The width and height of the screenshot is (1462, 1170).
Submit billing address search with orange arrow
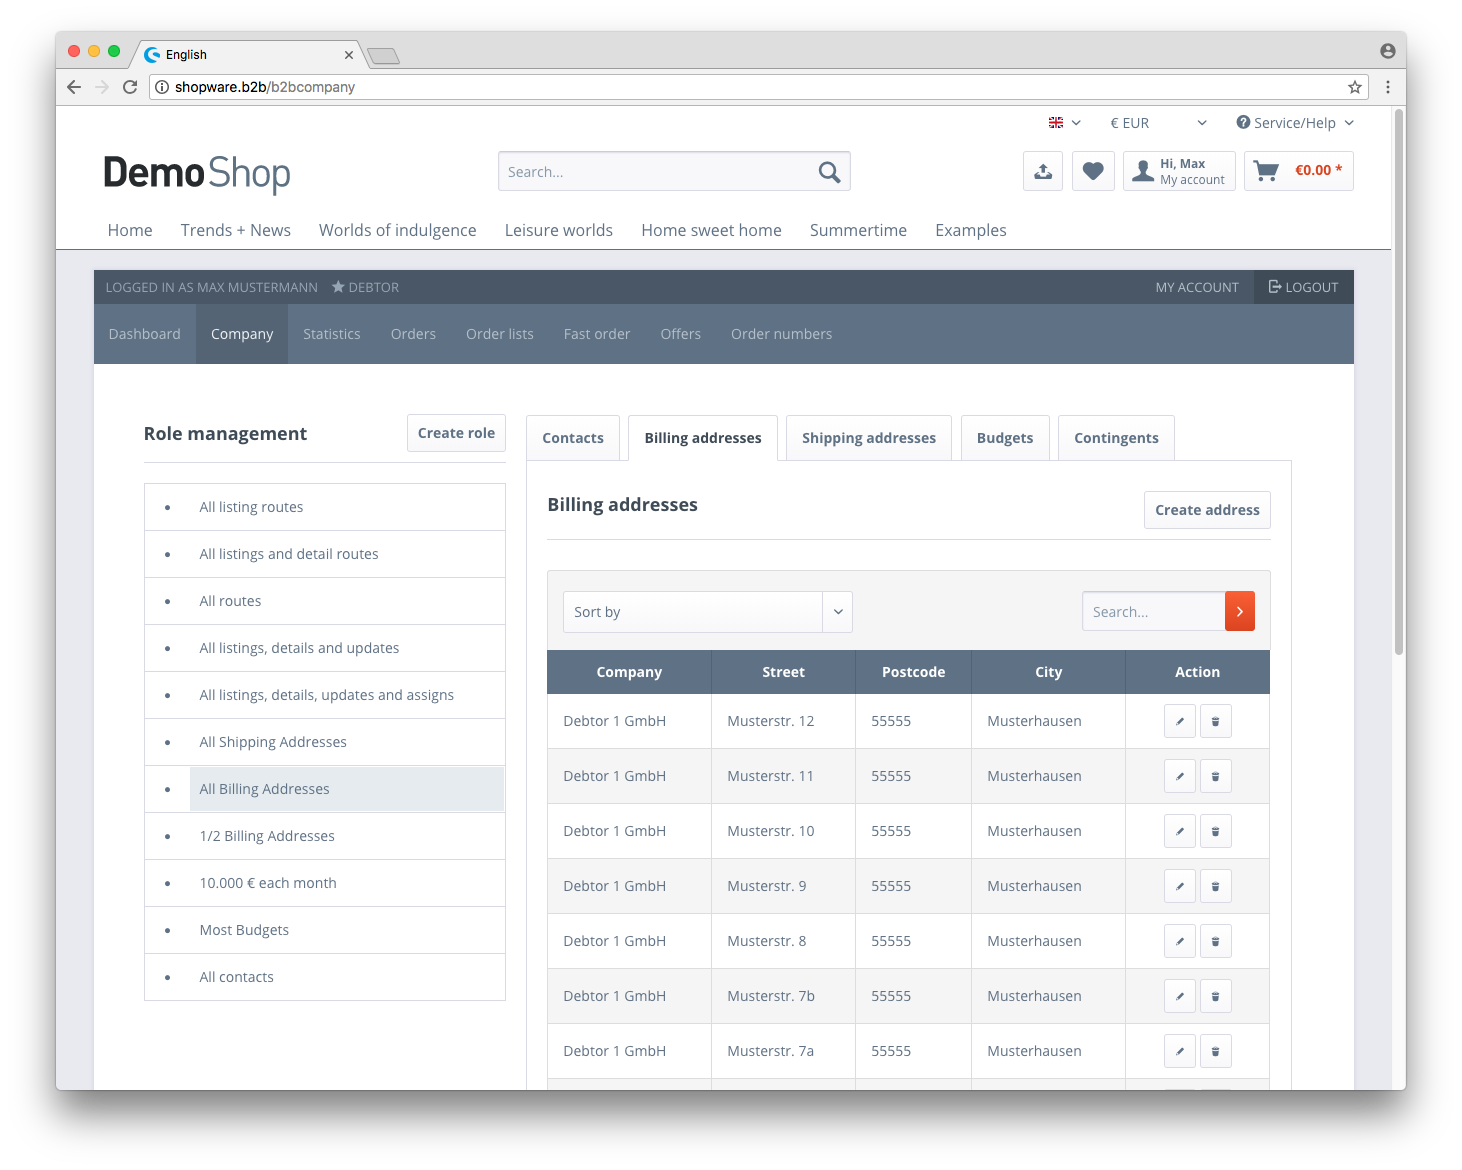(x=1240, y=611)
